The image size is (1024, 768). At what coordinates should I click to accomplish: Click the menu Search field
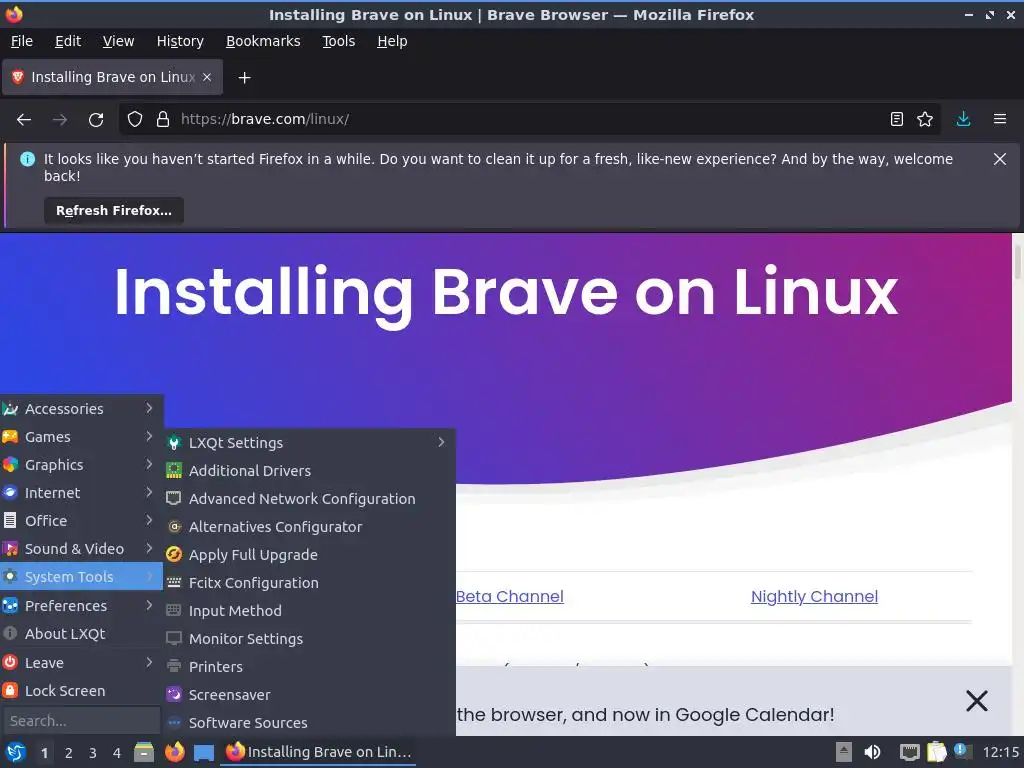(x=82, y=721)
